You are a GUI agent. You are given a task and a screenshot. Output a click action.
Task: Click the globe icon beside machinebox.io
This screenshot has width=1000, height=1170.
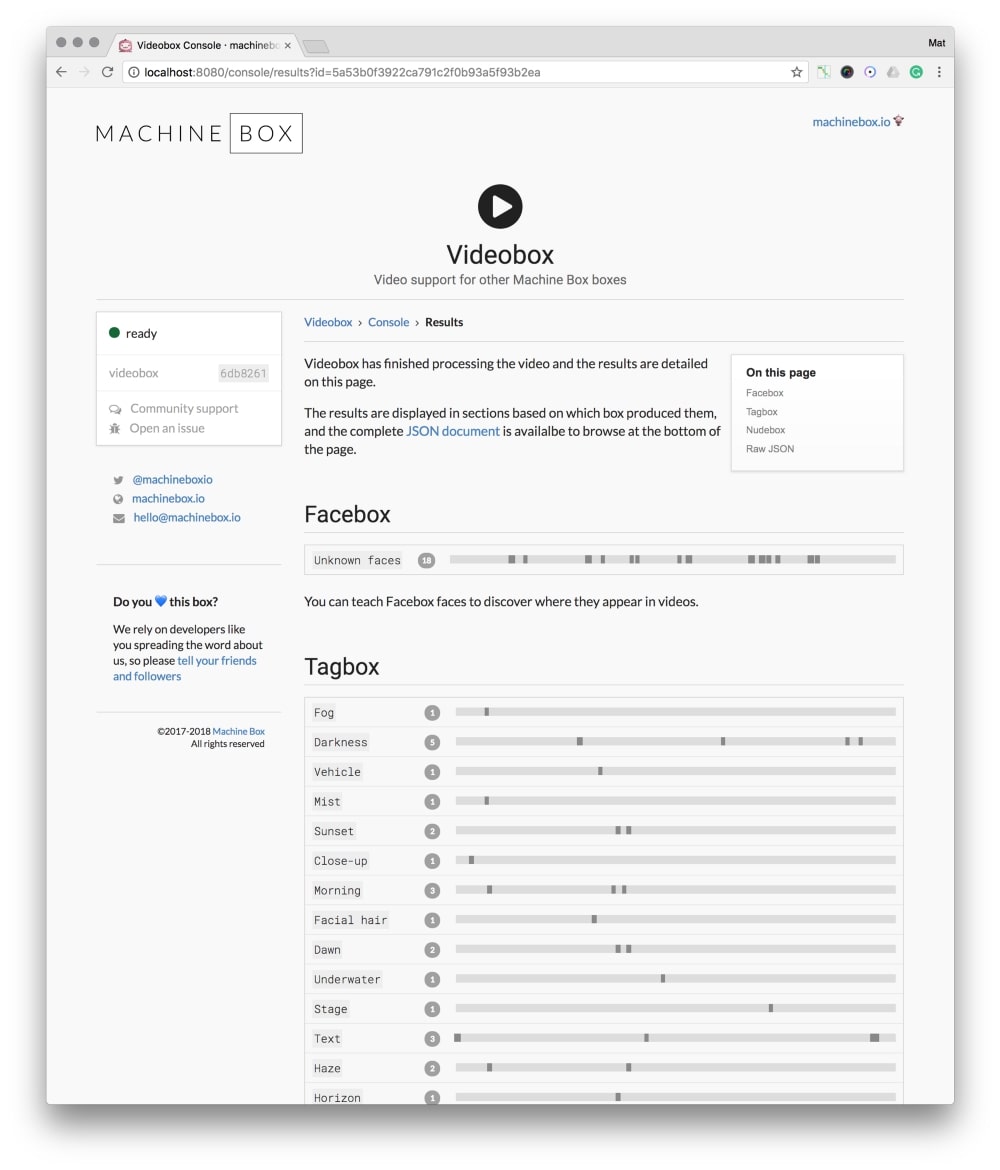[x=118, y=498]
